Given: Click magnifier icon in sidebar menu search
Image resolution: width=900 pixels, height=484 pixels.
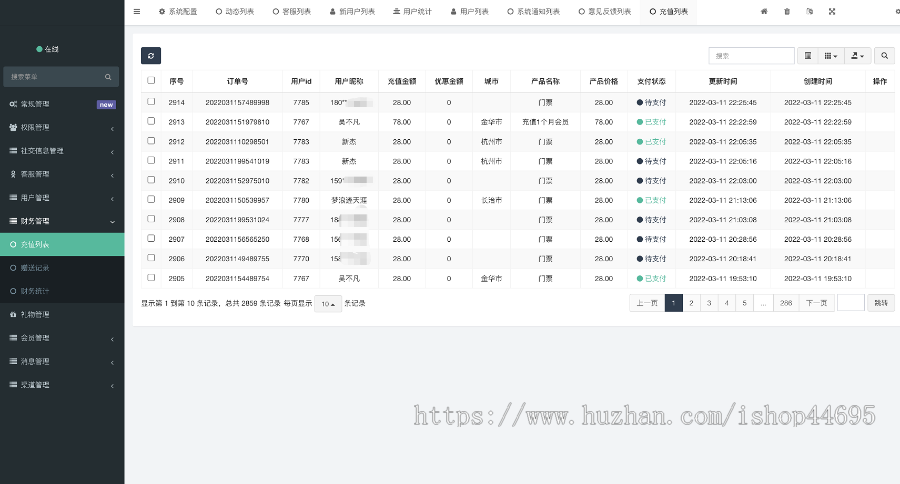Looking at the screenshot, I should click(108, 77).
